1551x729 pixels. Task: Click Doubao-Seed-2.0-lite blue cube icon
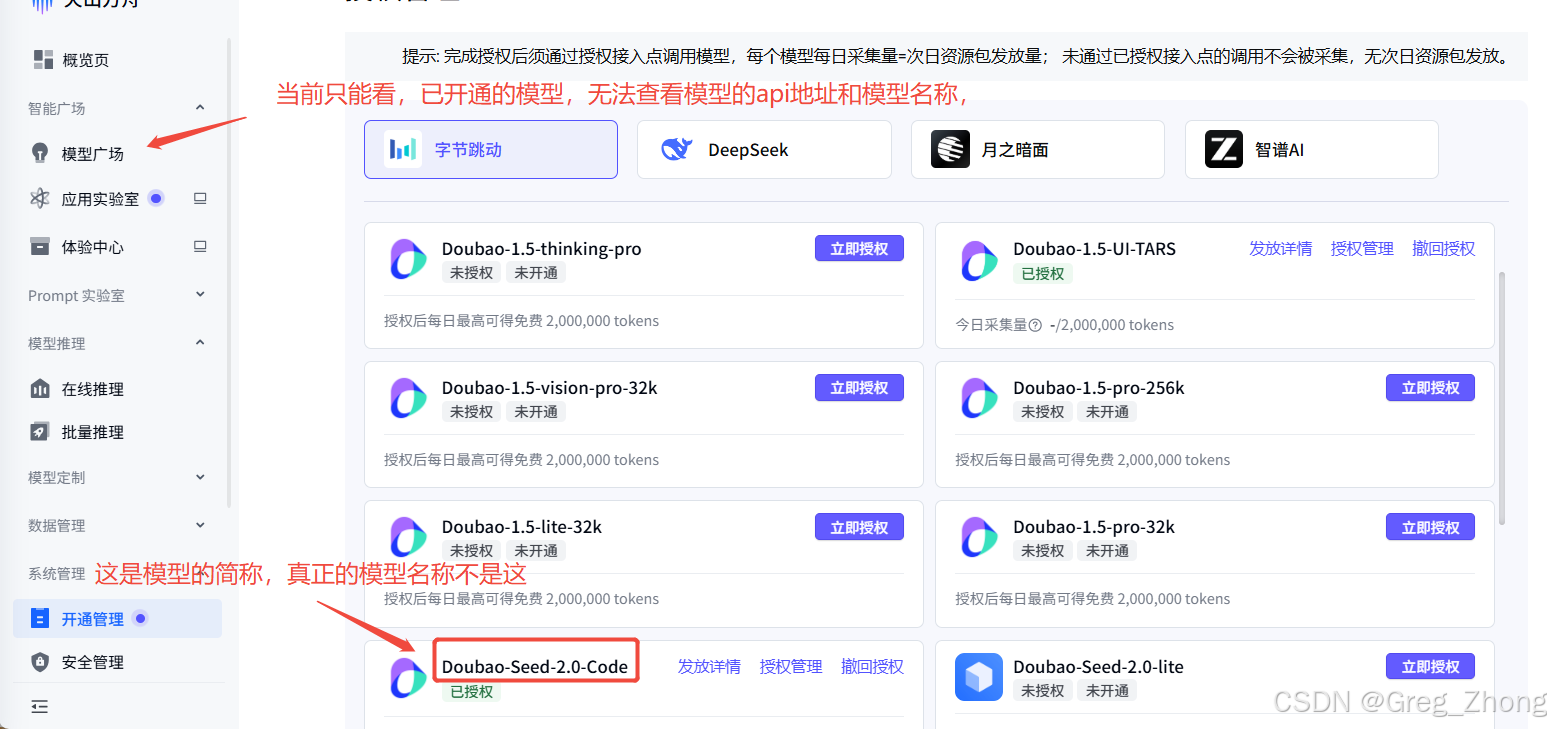click(979, 677)
